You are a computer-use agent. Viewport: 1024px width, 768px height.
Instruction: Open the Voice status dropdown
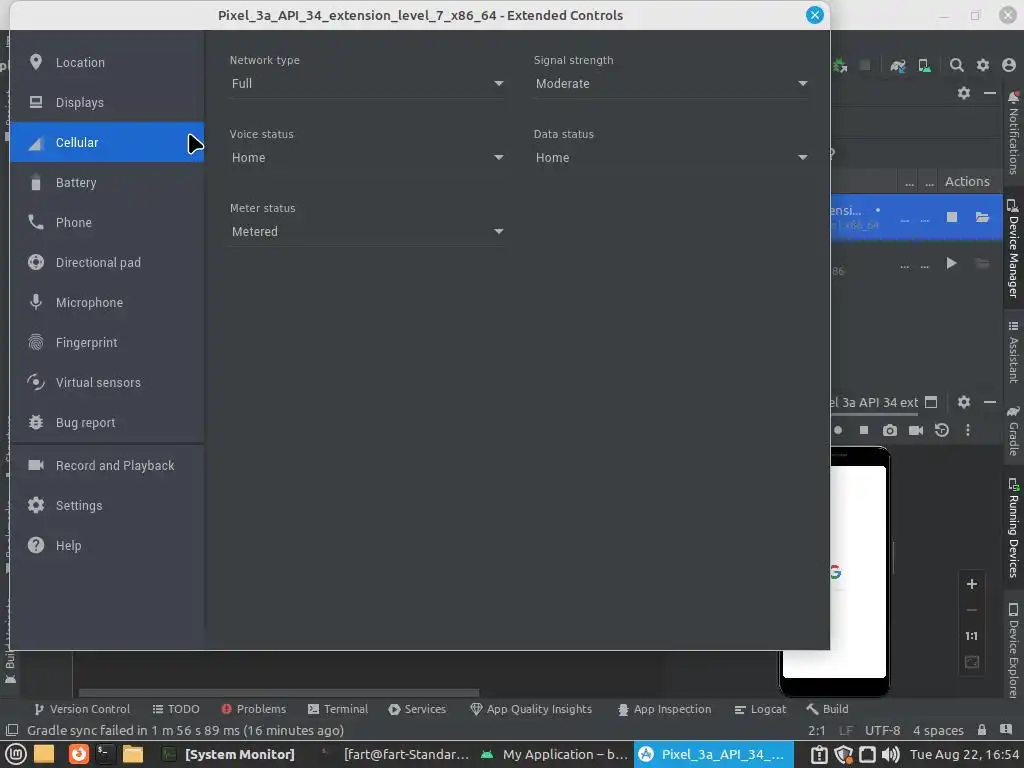367,157
